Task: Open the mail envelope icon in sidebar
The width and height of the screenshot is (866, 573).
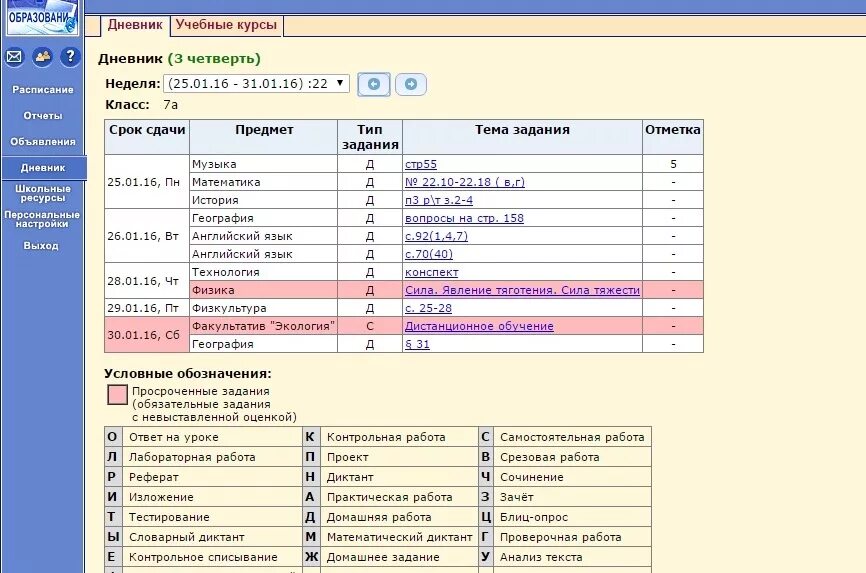Action: coord(14,57)
